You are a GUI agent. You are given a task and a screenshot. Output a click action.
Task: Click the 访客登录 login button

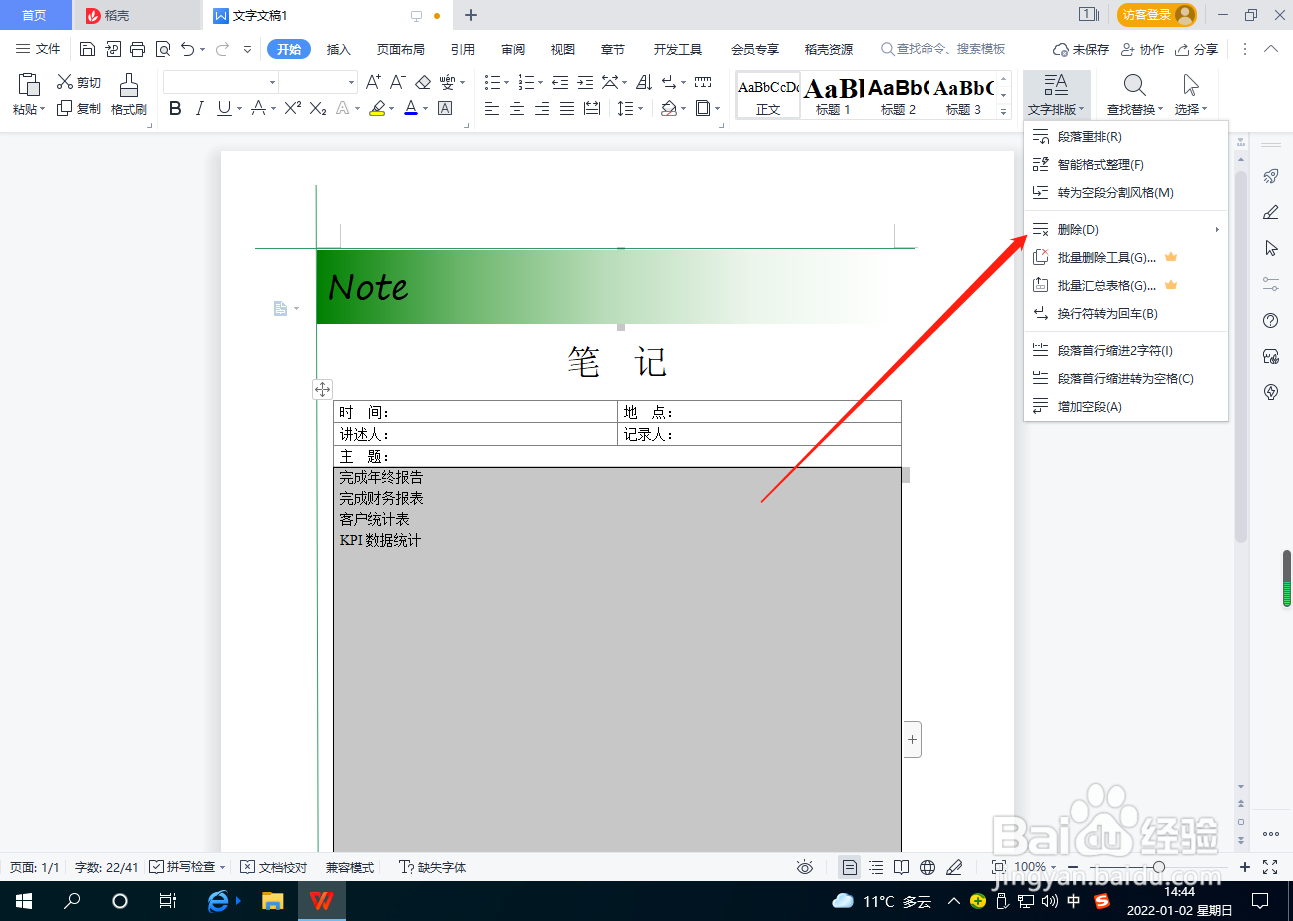pos(1154,15)
